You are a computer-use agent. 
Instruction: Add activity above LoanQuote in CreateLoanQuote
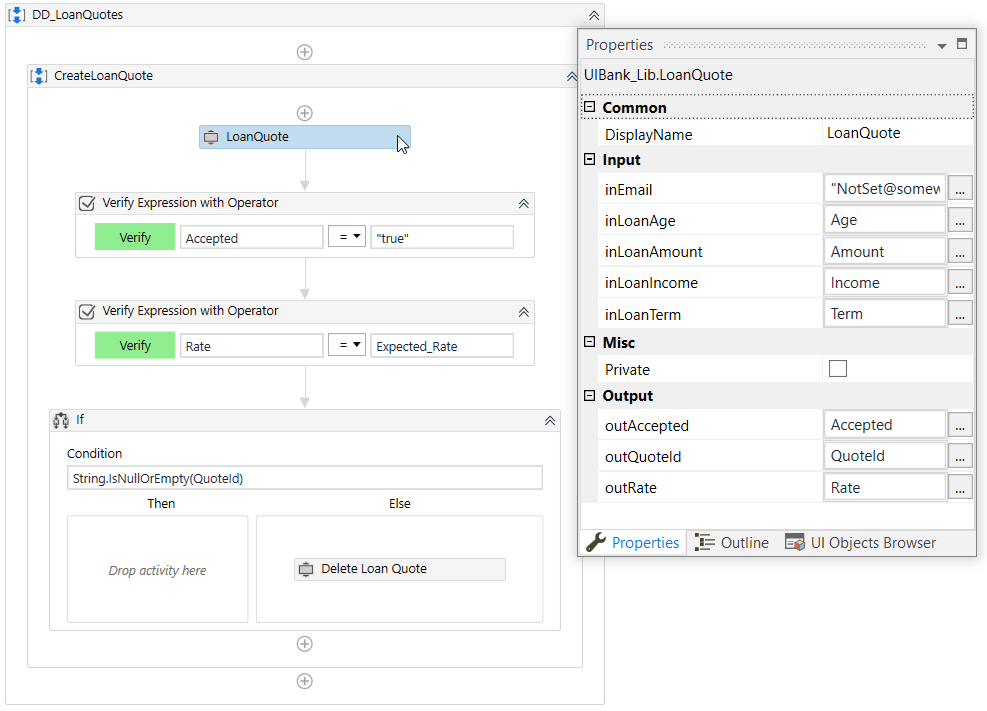[305, 113]
